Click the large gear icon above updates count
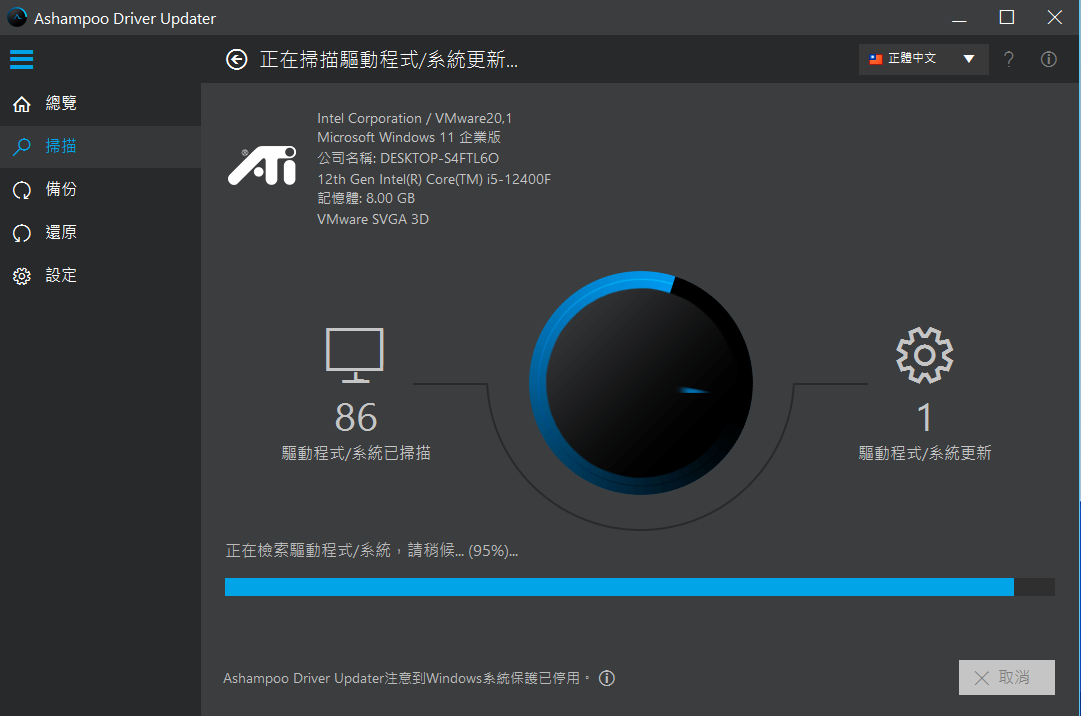Image resolution: width=1081 pixels, height=716 pixels. 925,355
